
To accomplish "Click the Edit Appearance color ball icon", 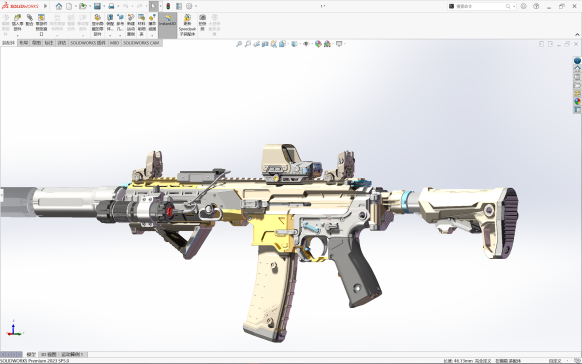I will coord(318,44).
